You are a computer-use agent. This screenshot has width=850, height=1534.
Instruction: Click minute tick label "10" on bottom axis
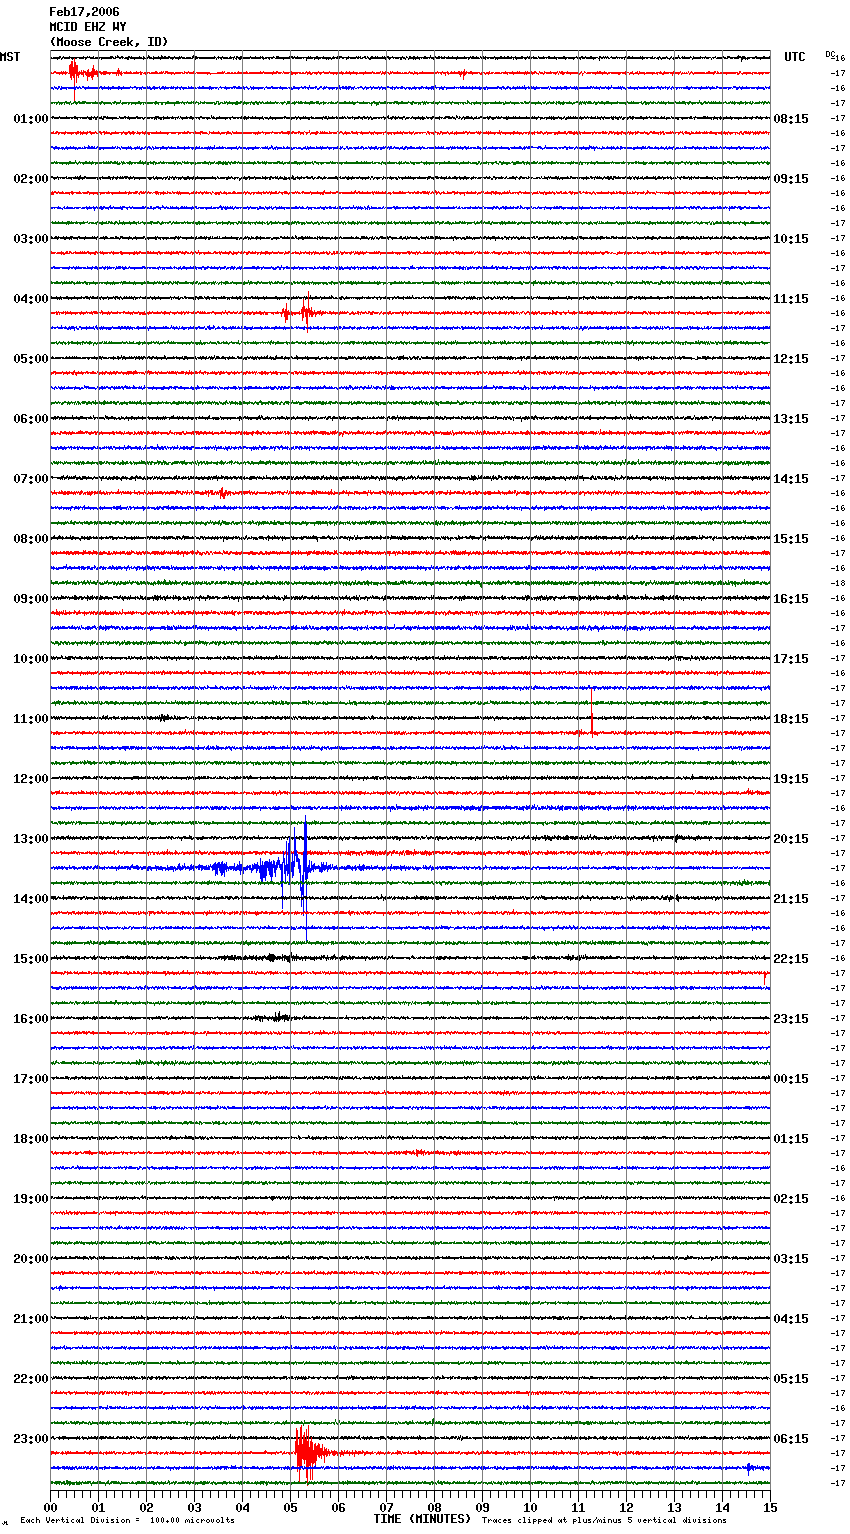pyautogui.click(x=530, y=1508)
